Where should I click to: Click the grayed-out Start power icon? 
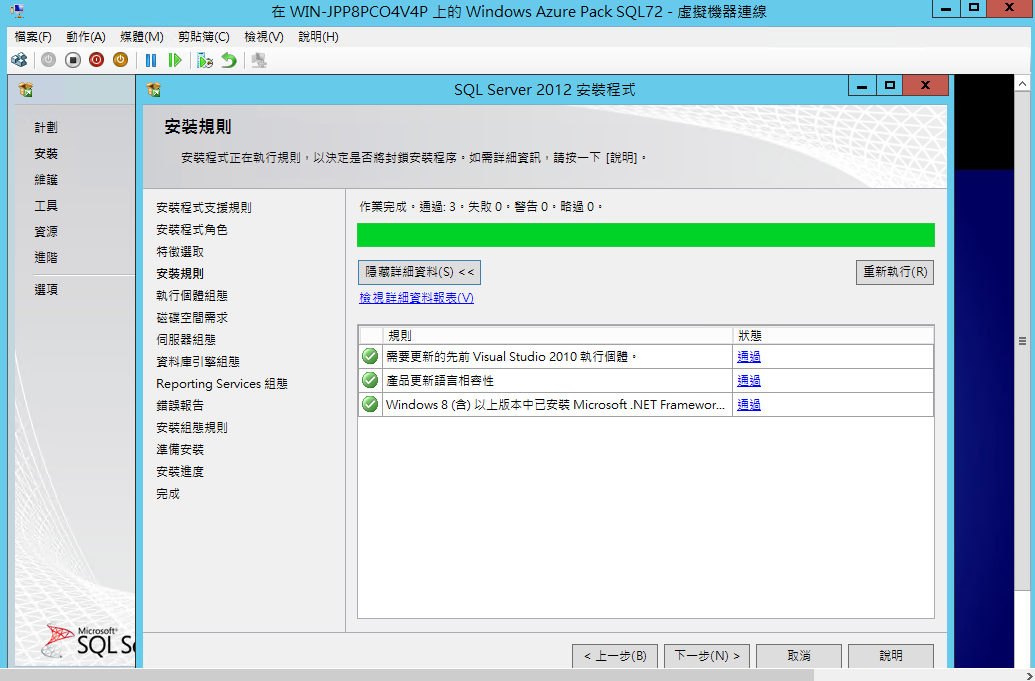(x=48, y=61)
